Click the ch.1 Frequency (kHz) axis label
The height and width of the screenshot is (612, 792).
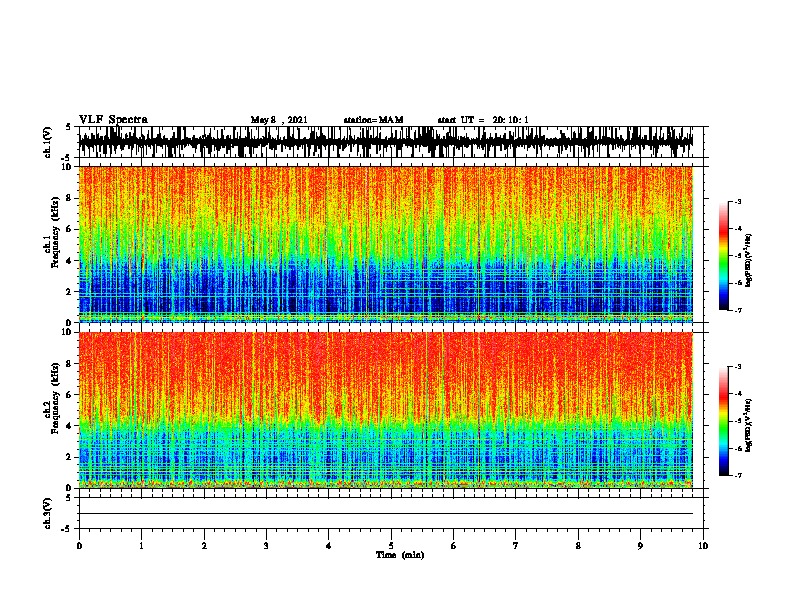coord(52,232)
